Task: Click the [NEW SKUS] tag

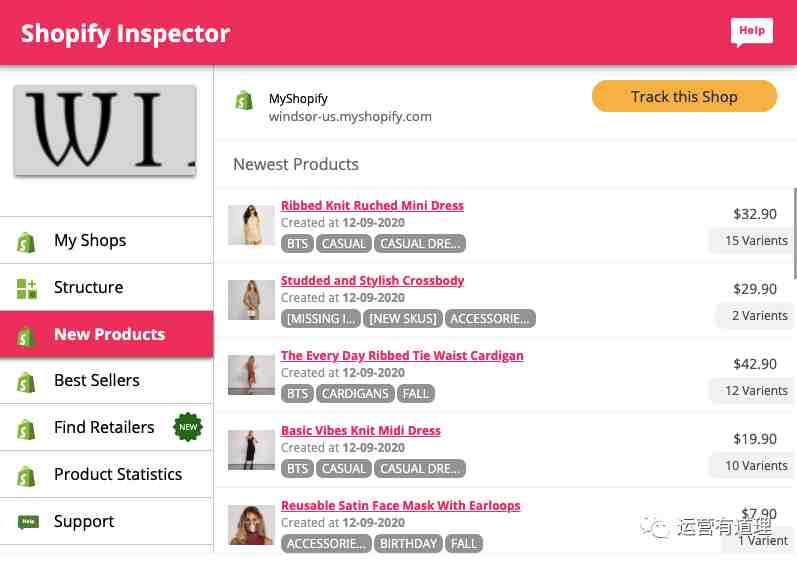Action: [403, 319]
